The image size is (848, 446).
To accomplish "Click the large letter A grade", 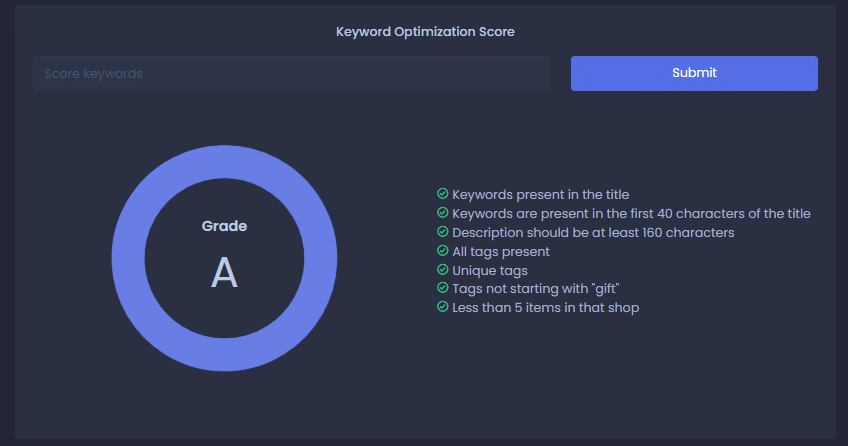I will click(x=224, y=273).
